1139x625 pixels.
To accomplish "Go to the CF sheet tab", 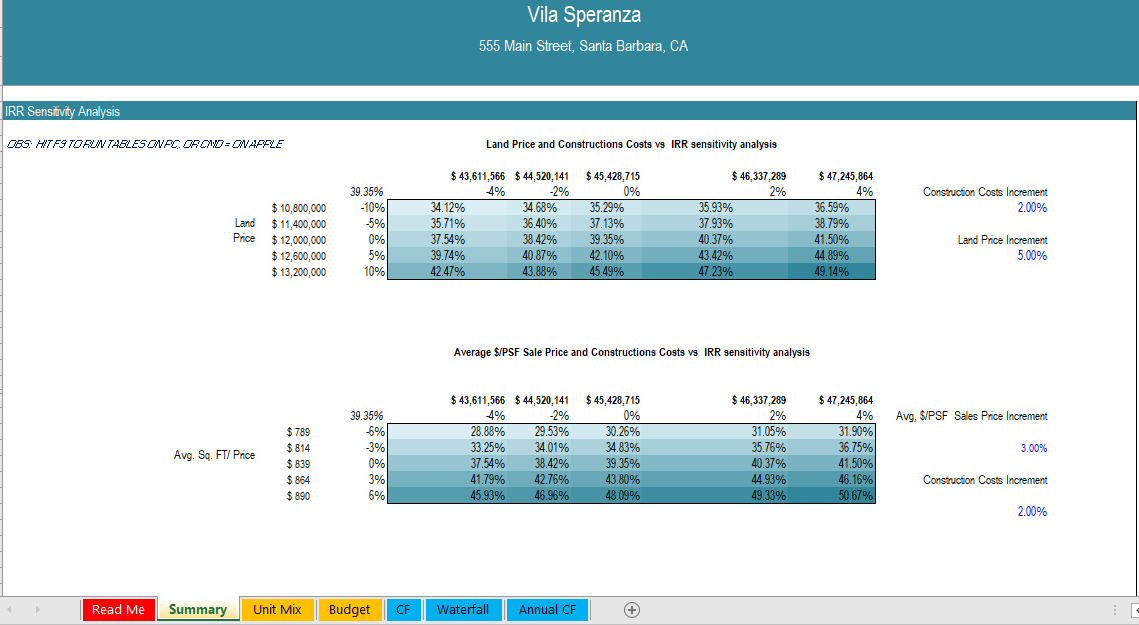I will (402, 609).
